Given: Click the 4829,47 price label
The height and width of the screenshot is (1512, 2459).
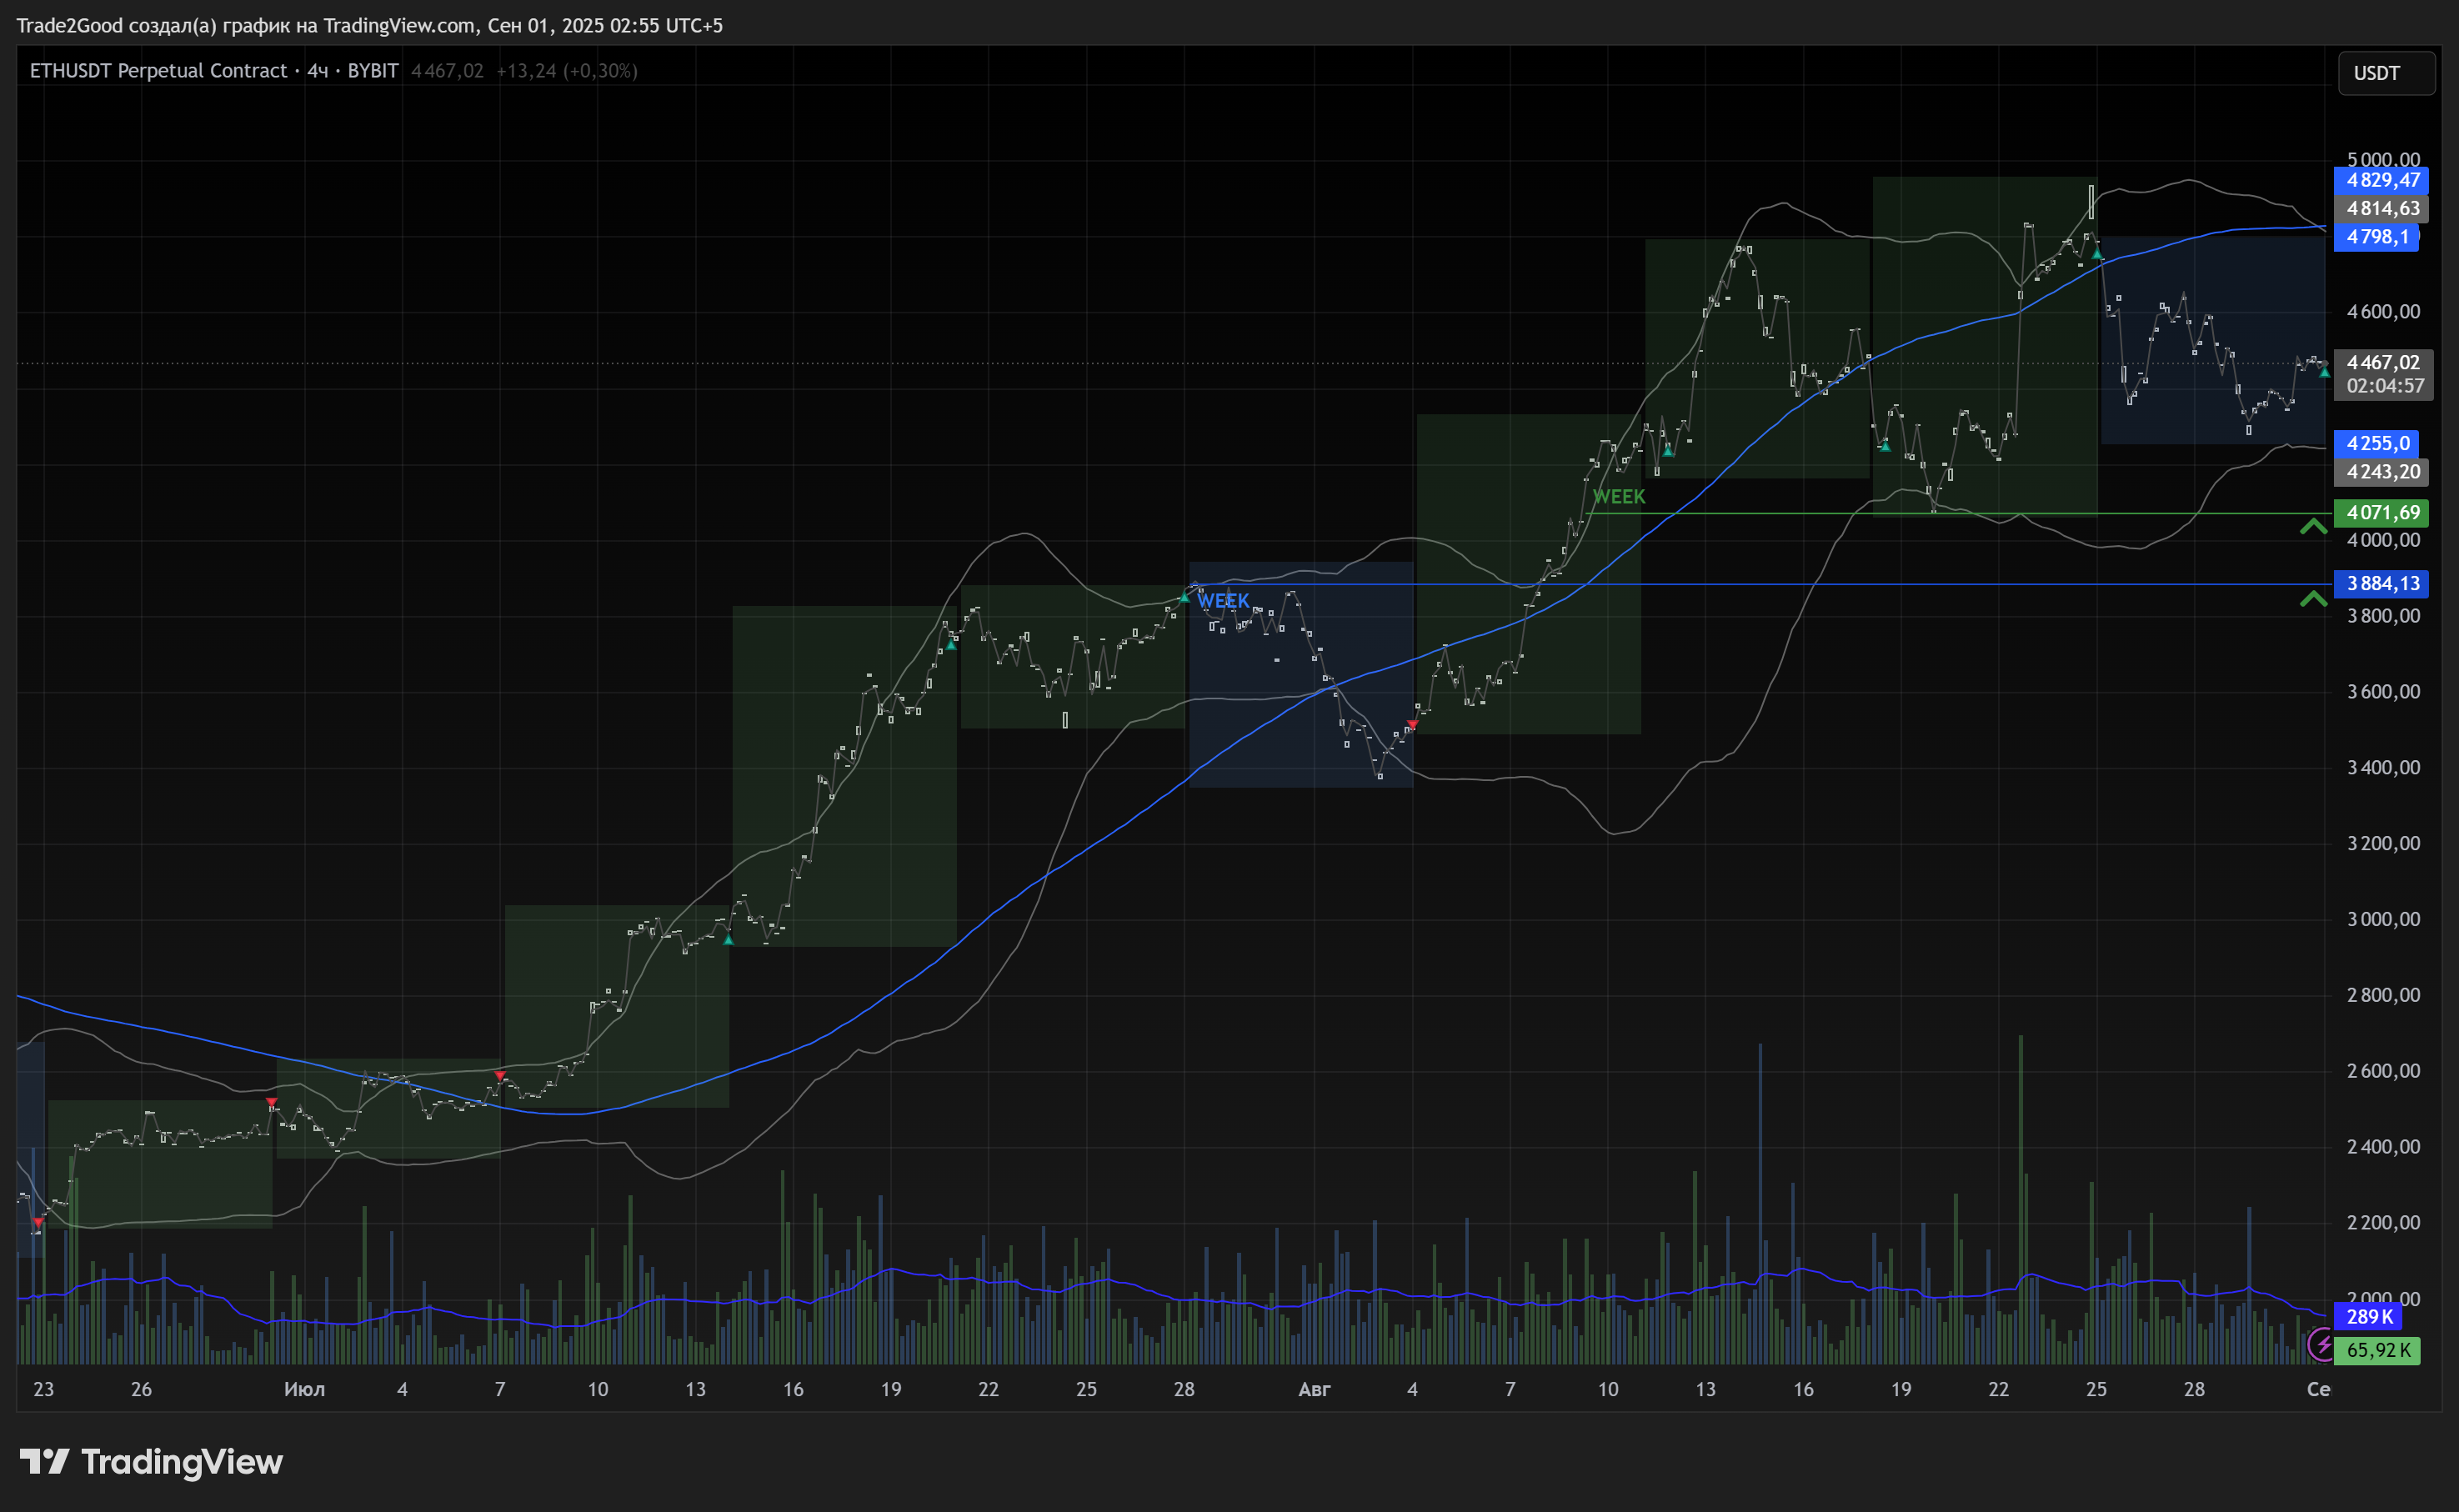Looking at the screenshot, I should point(2383,181).
